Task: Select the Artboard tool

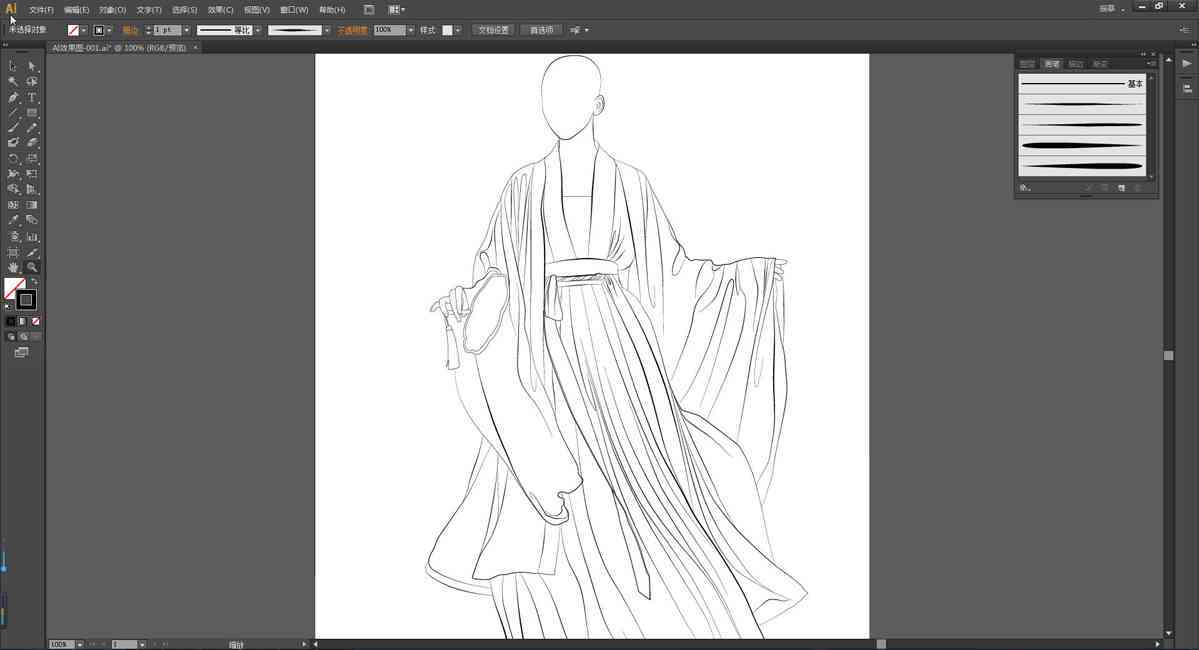Action: point(13,252)
